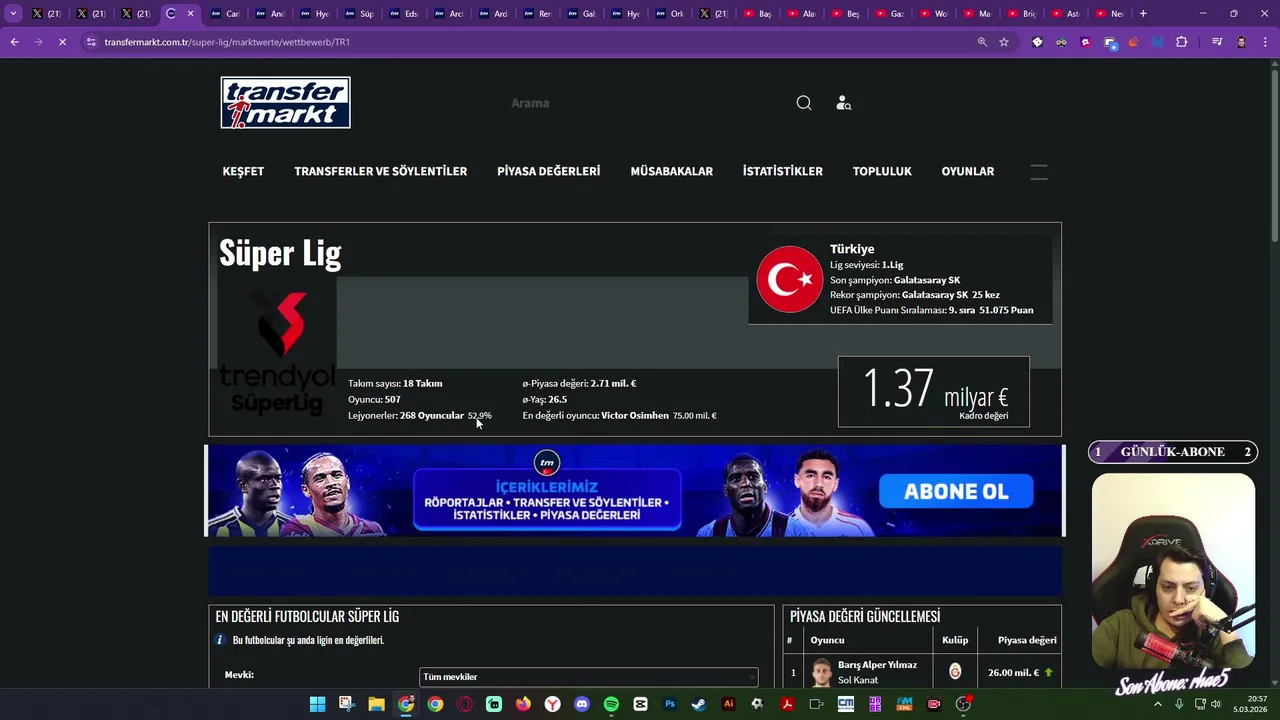Click the browser back arrow

[14, 42]
